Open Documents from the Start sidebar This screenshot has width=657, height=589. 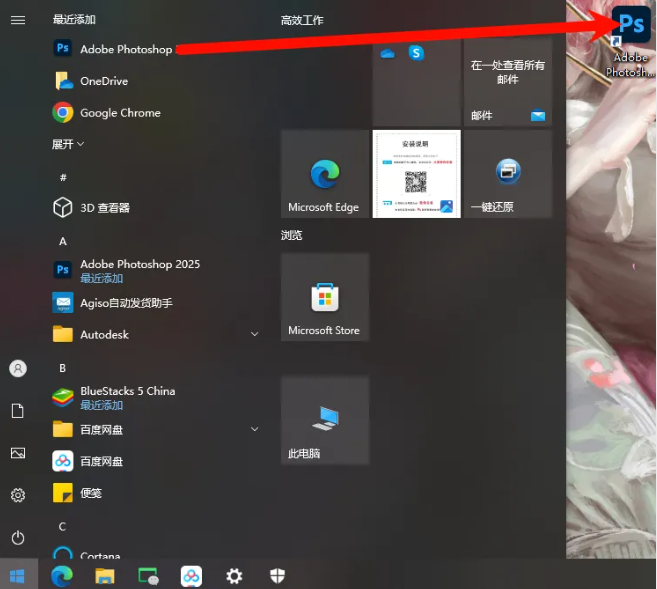(18, 411)
